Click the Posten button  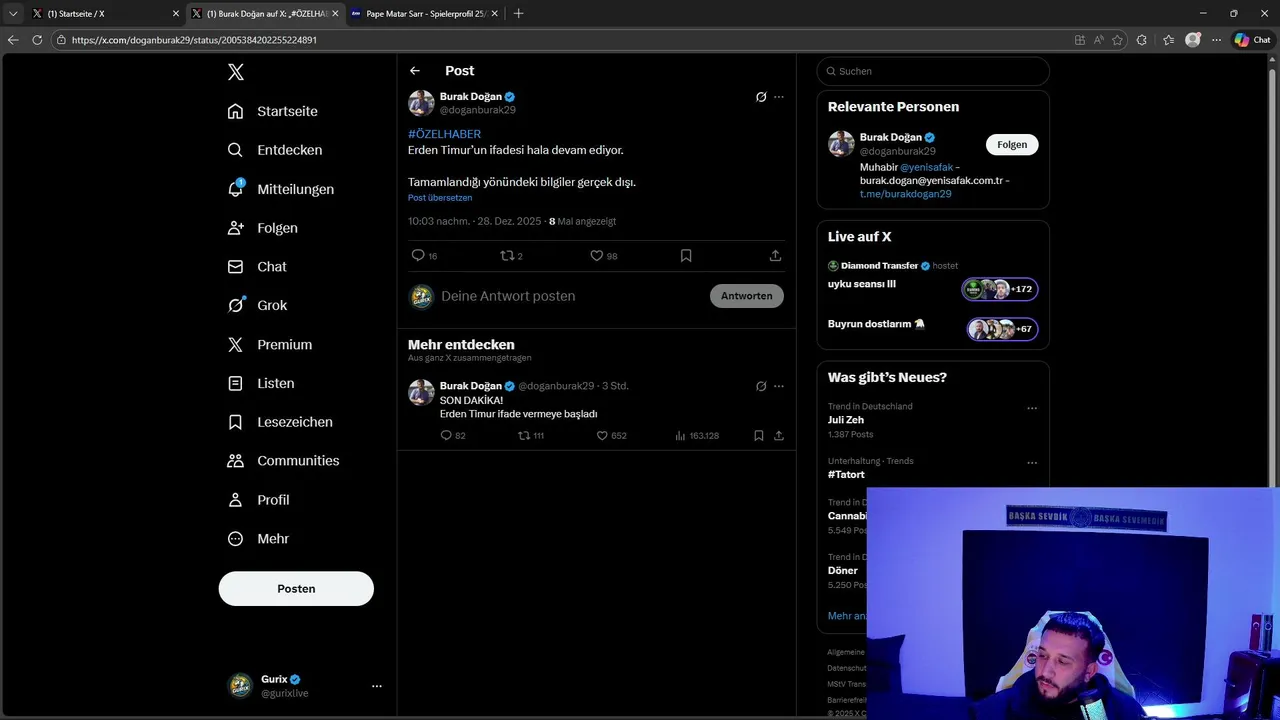point(296,588)
